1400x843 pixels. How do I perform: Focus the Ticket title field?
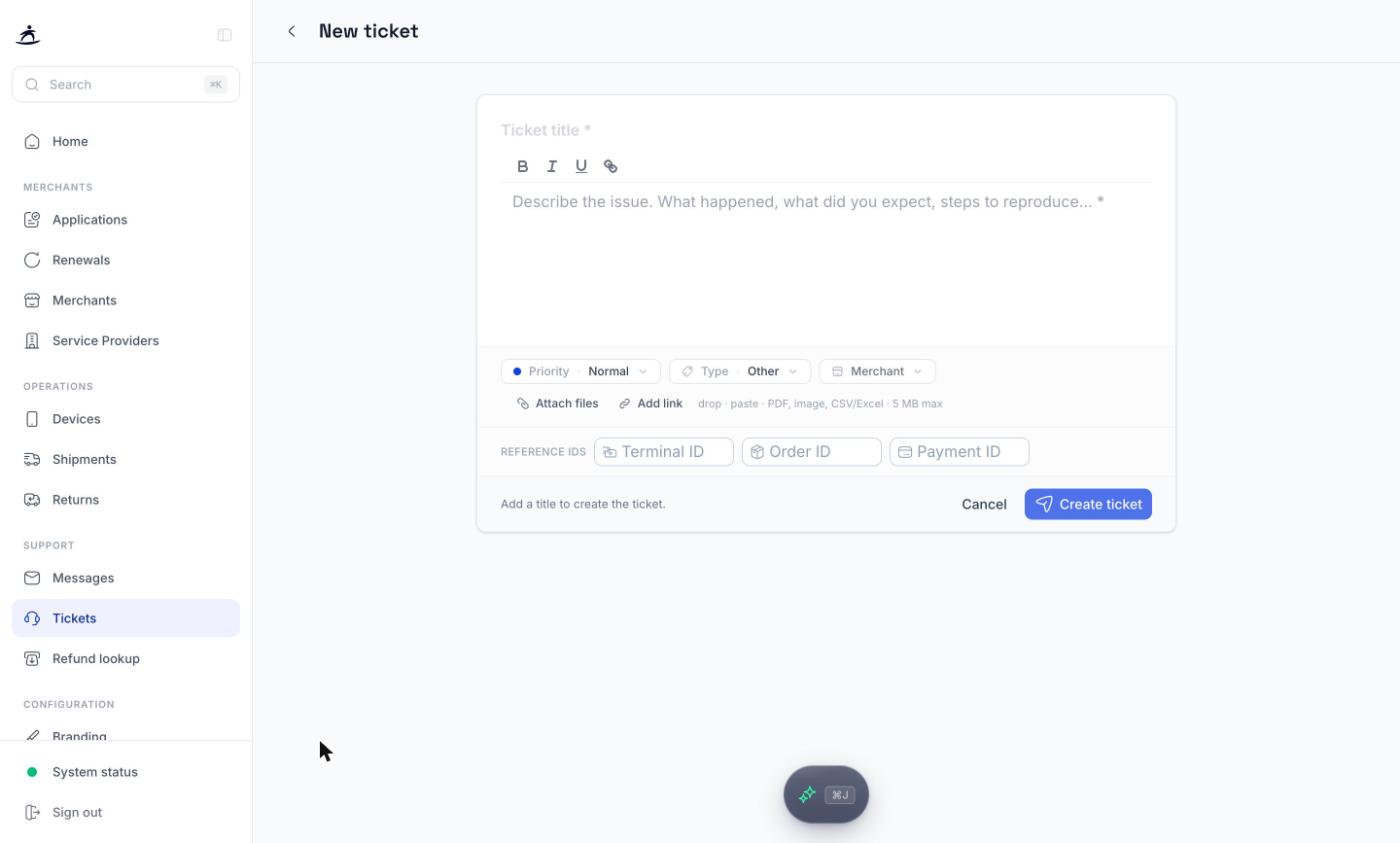pyautogui.click(x=826, y=130)
